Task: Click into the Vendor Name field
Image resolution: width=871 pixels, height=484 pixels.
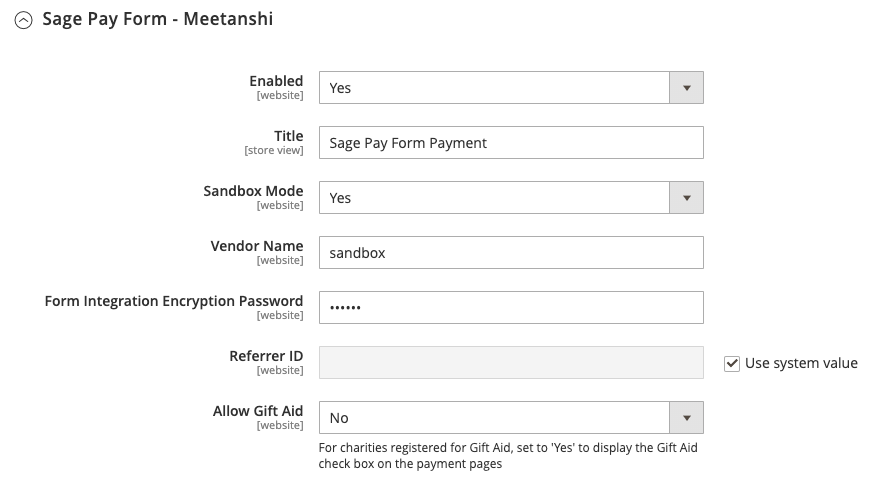Action: point(511,253)
